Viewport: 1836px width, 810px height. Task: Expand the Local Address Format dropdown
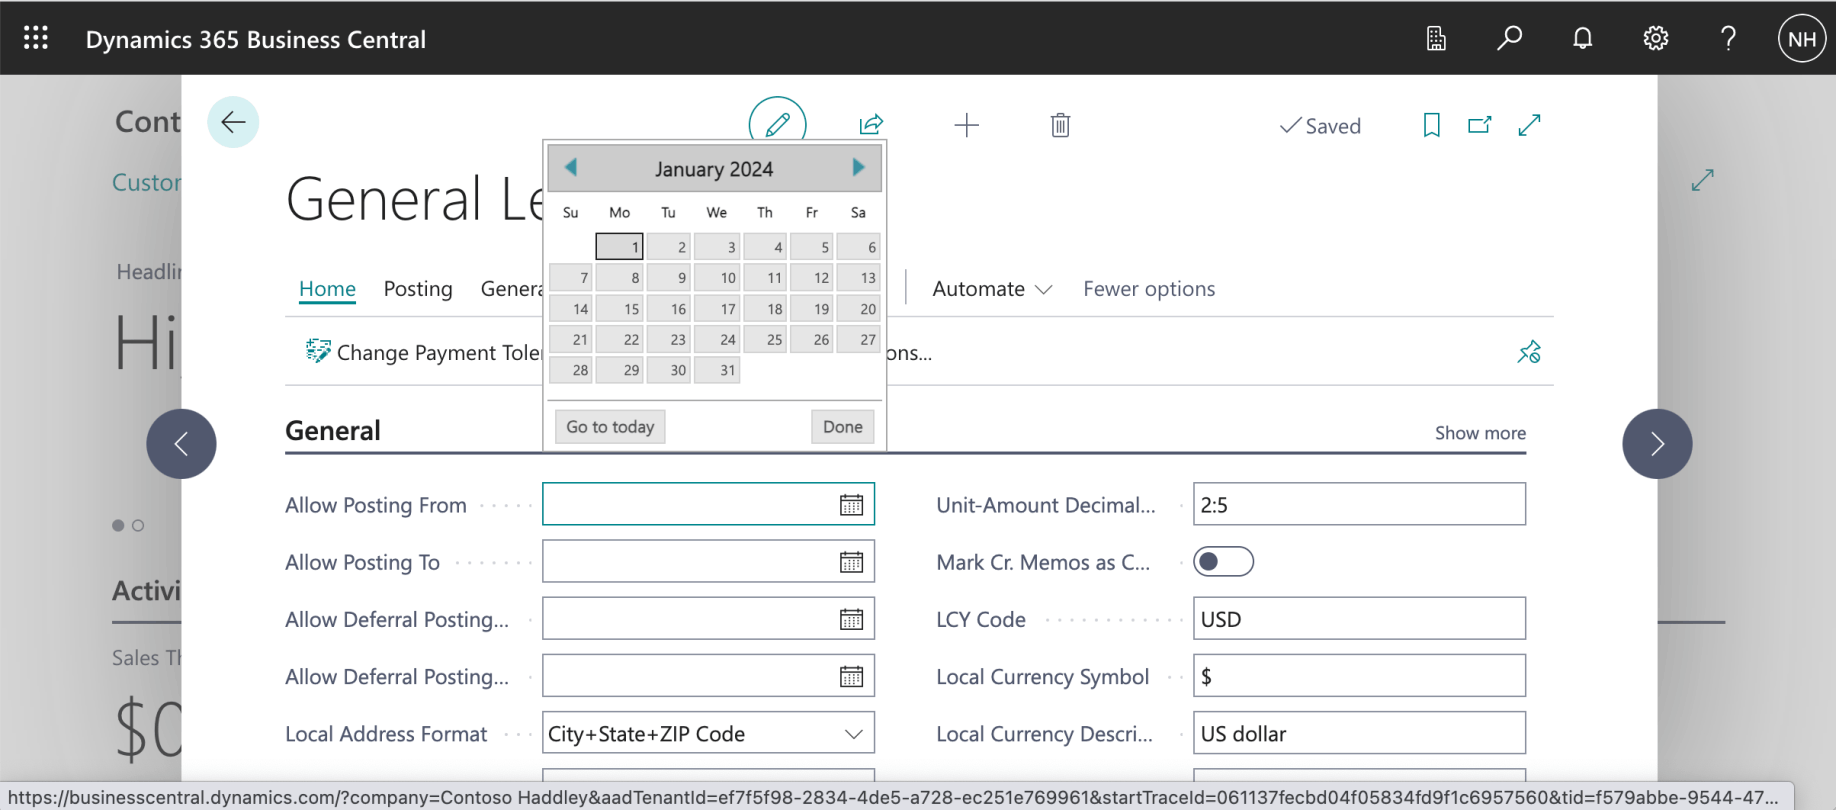(x=853, y=734)
